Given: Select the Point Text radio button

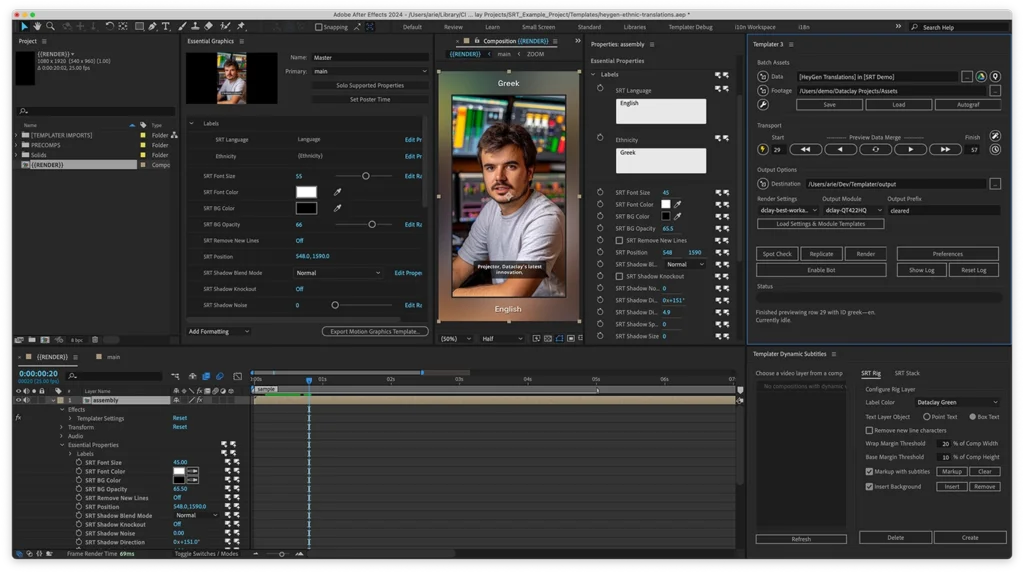Looking at the screenshot, I should pos(927,416).
